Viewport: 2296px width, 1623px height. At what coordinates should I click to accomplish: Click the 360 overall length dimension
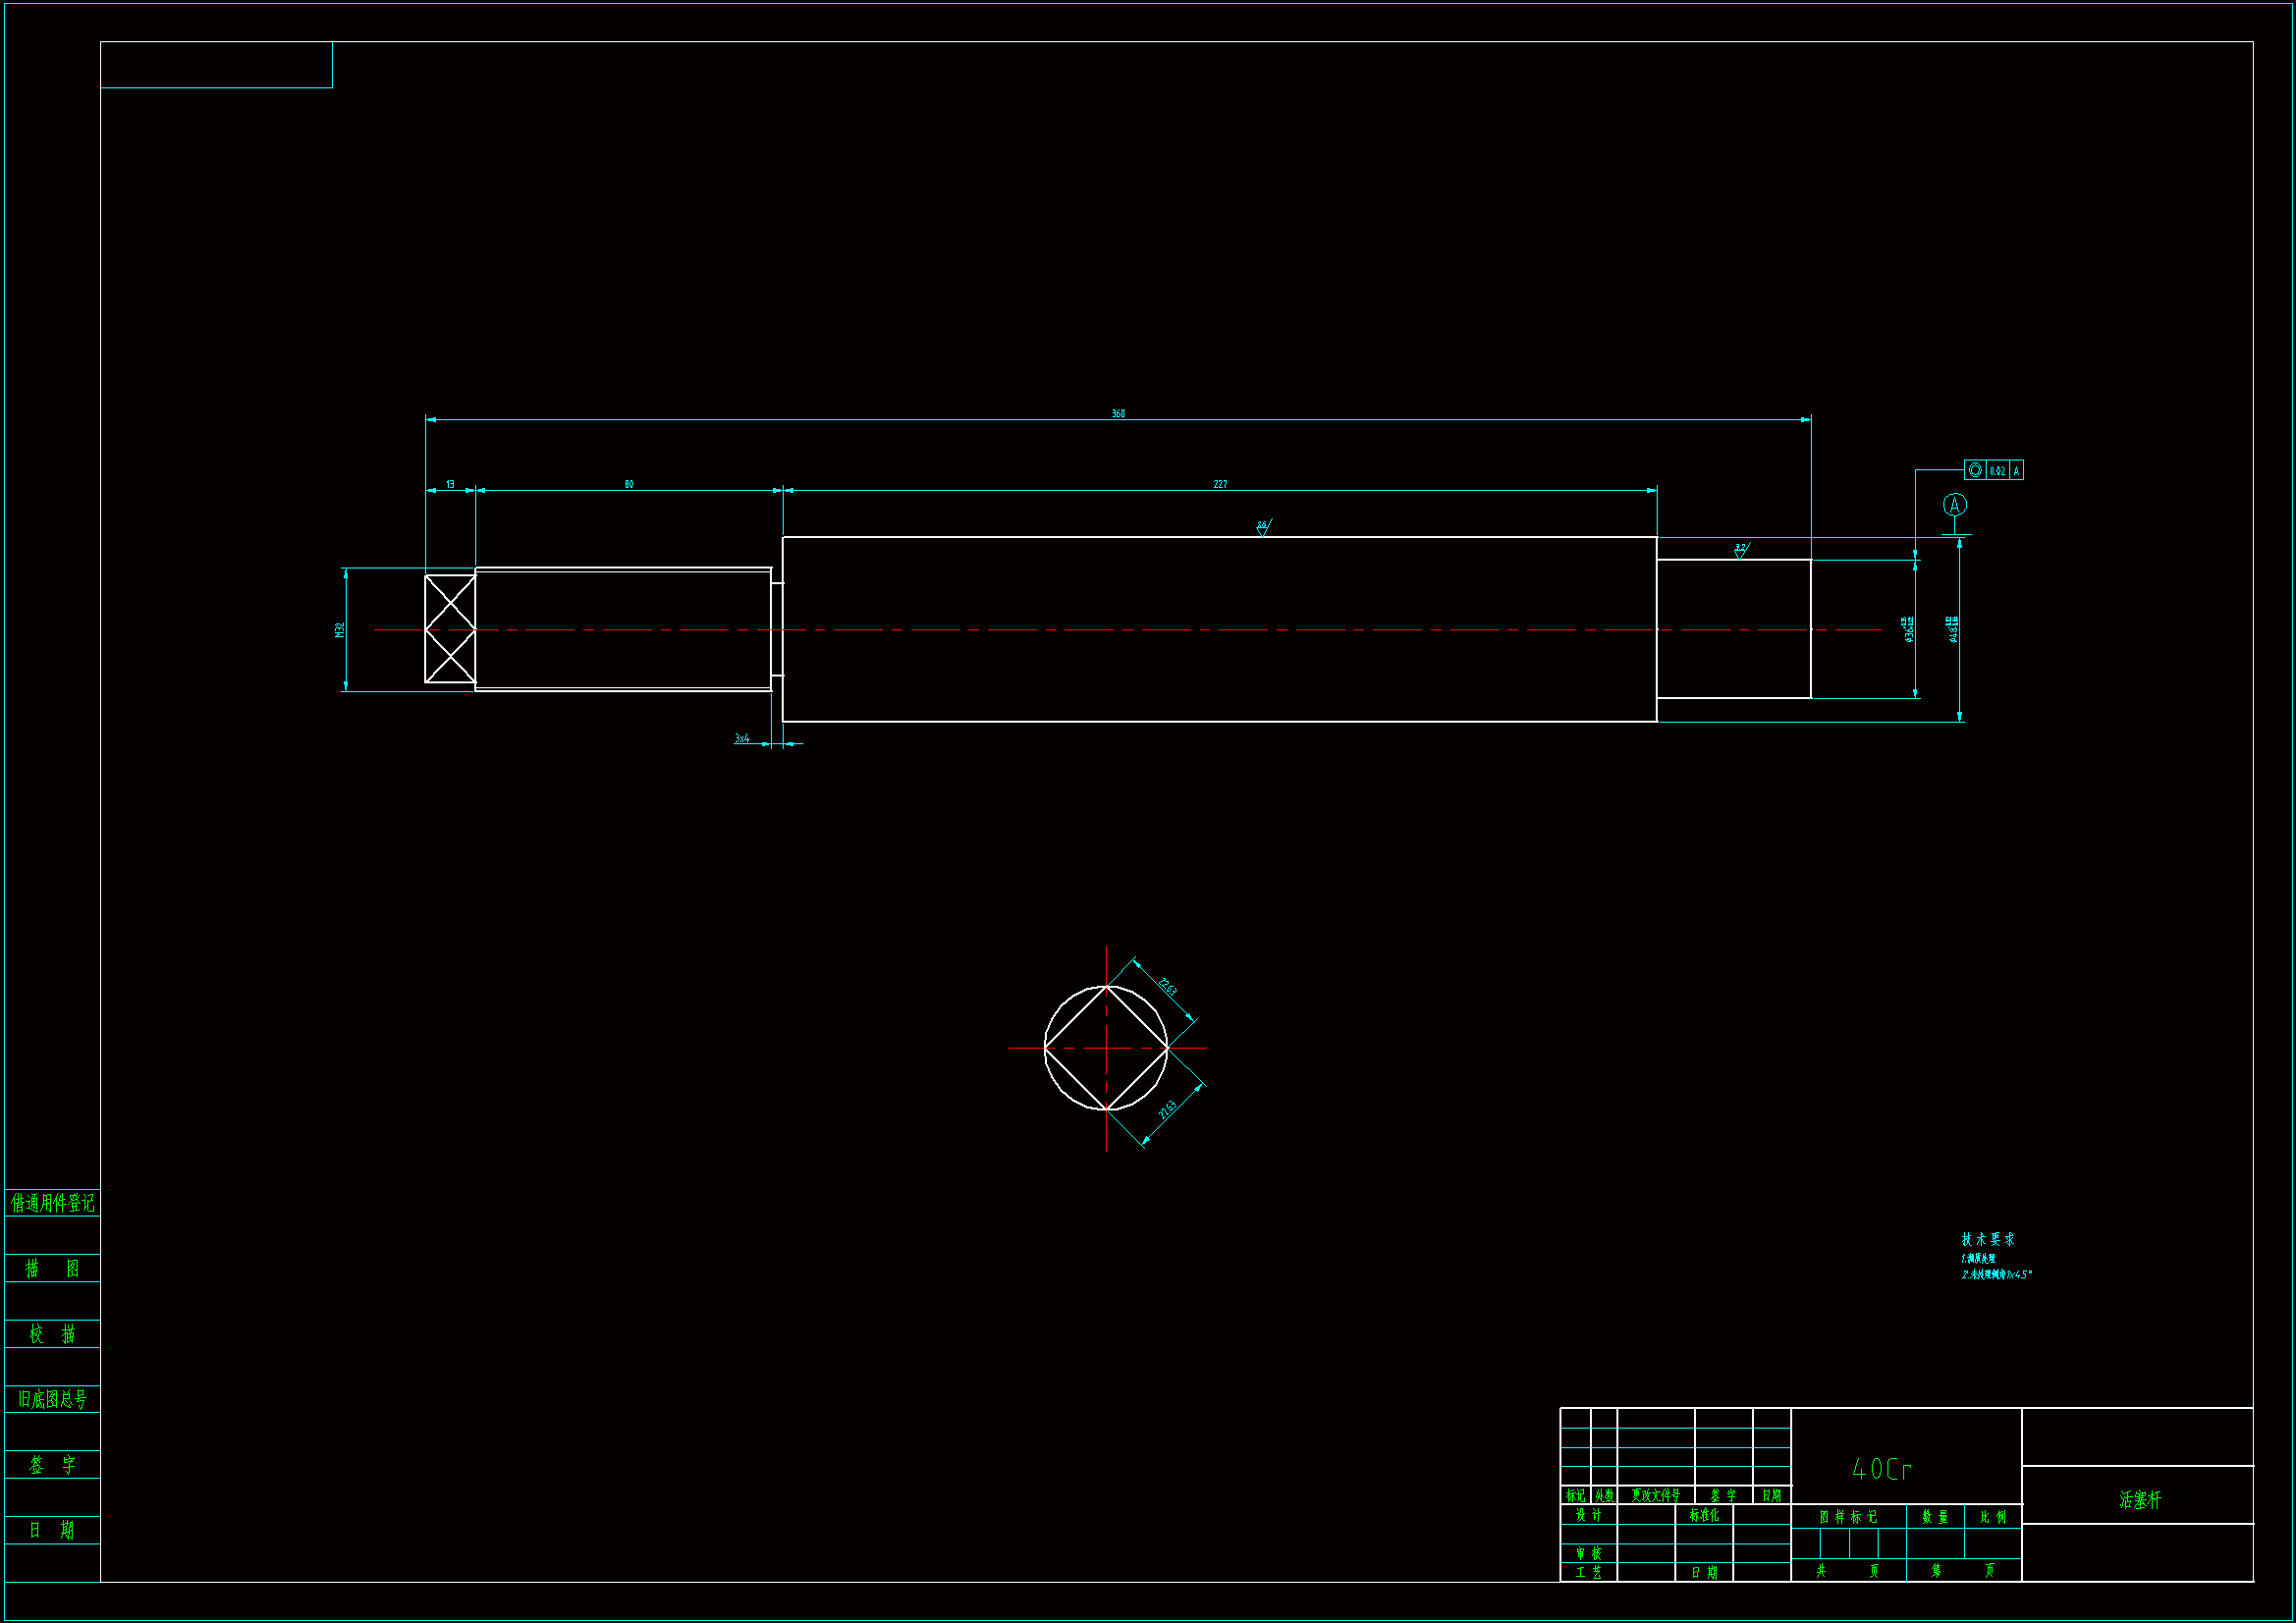click(1118, 413)
